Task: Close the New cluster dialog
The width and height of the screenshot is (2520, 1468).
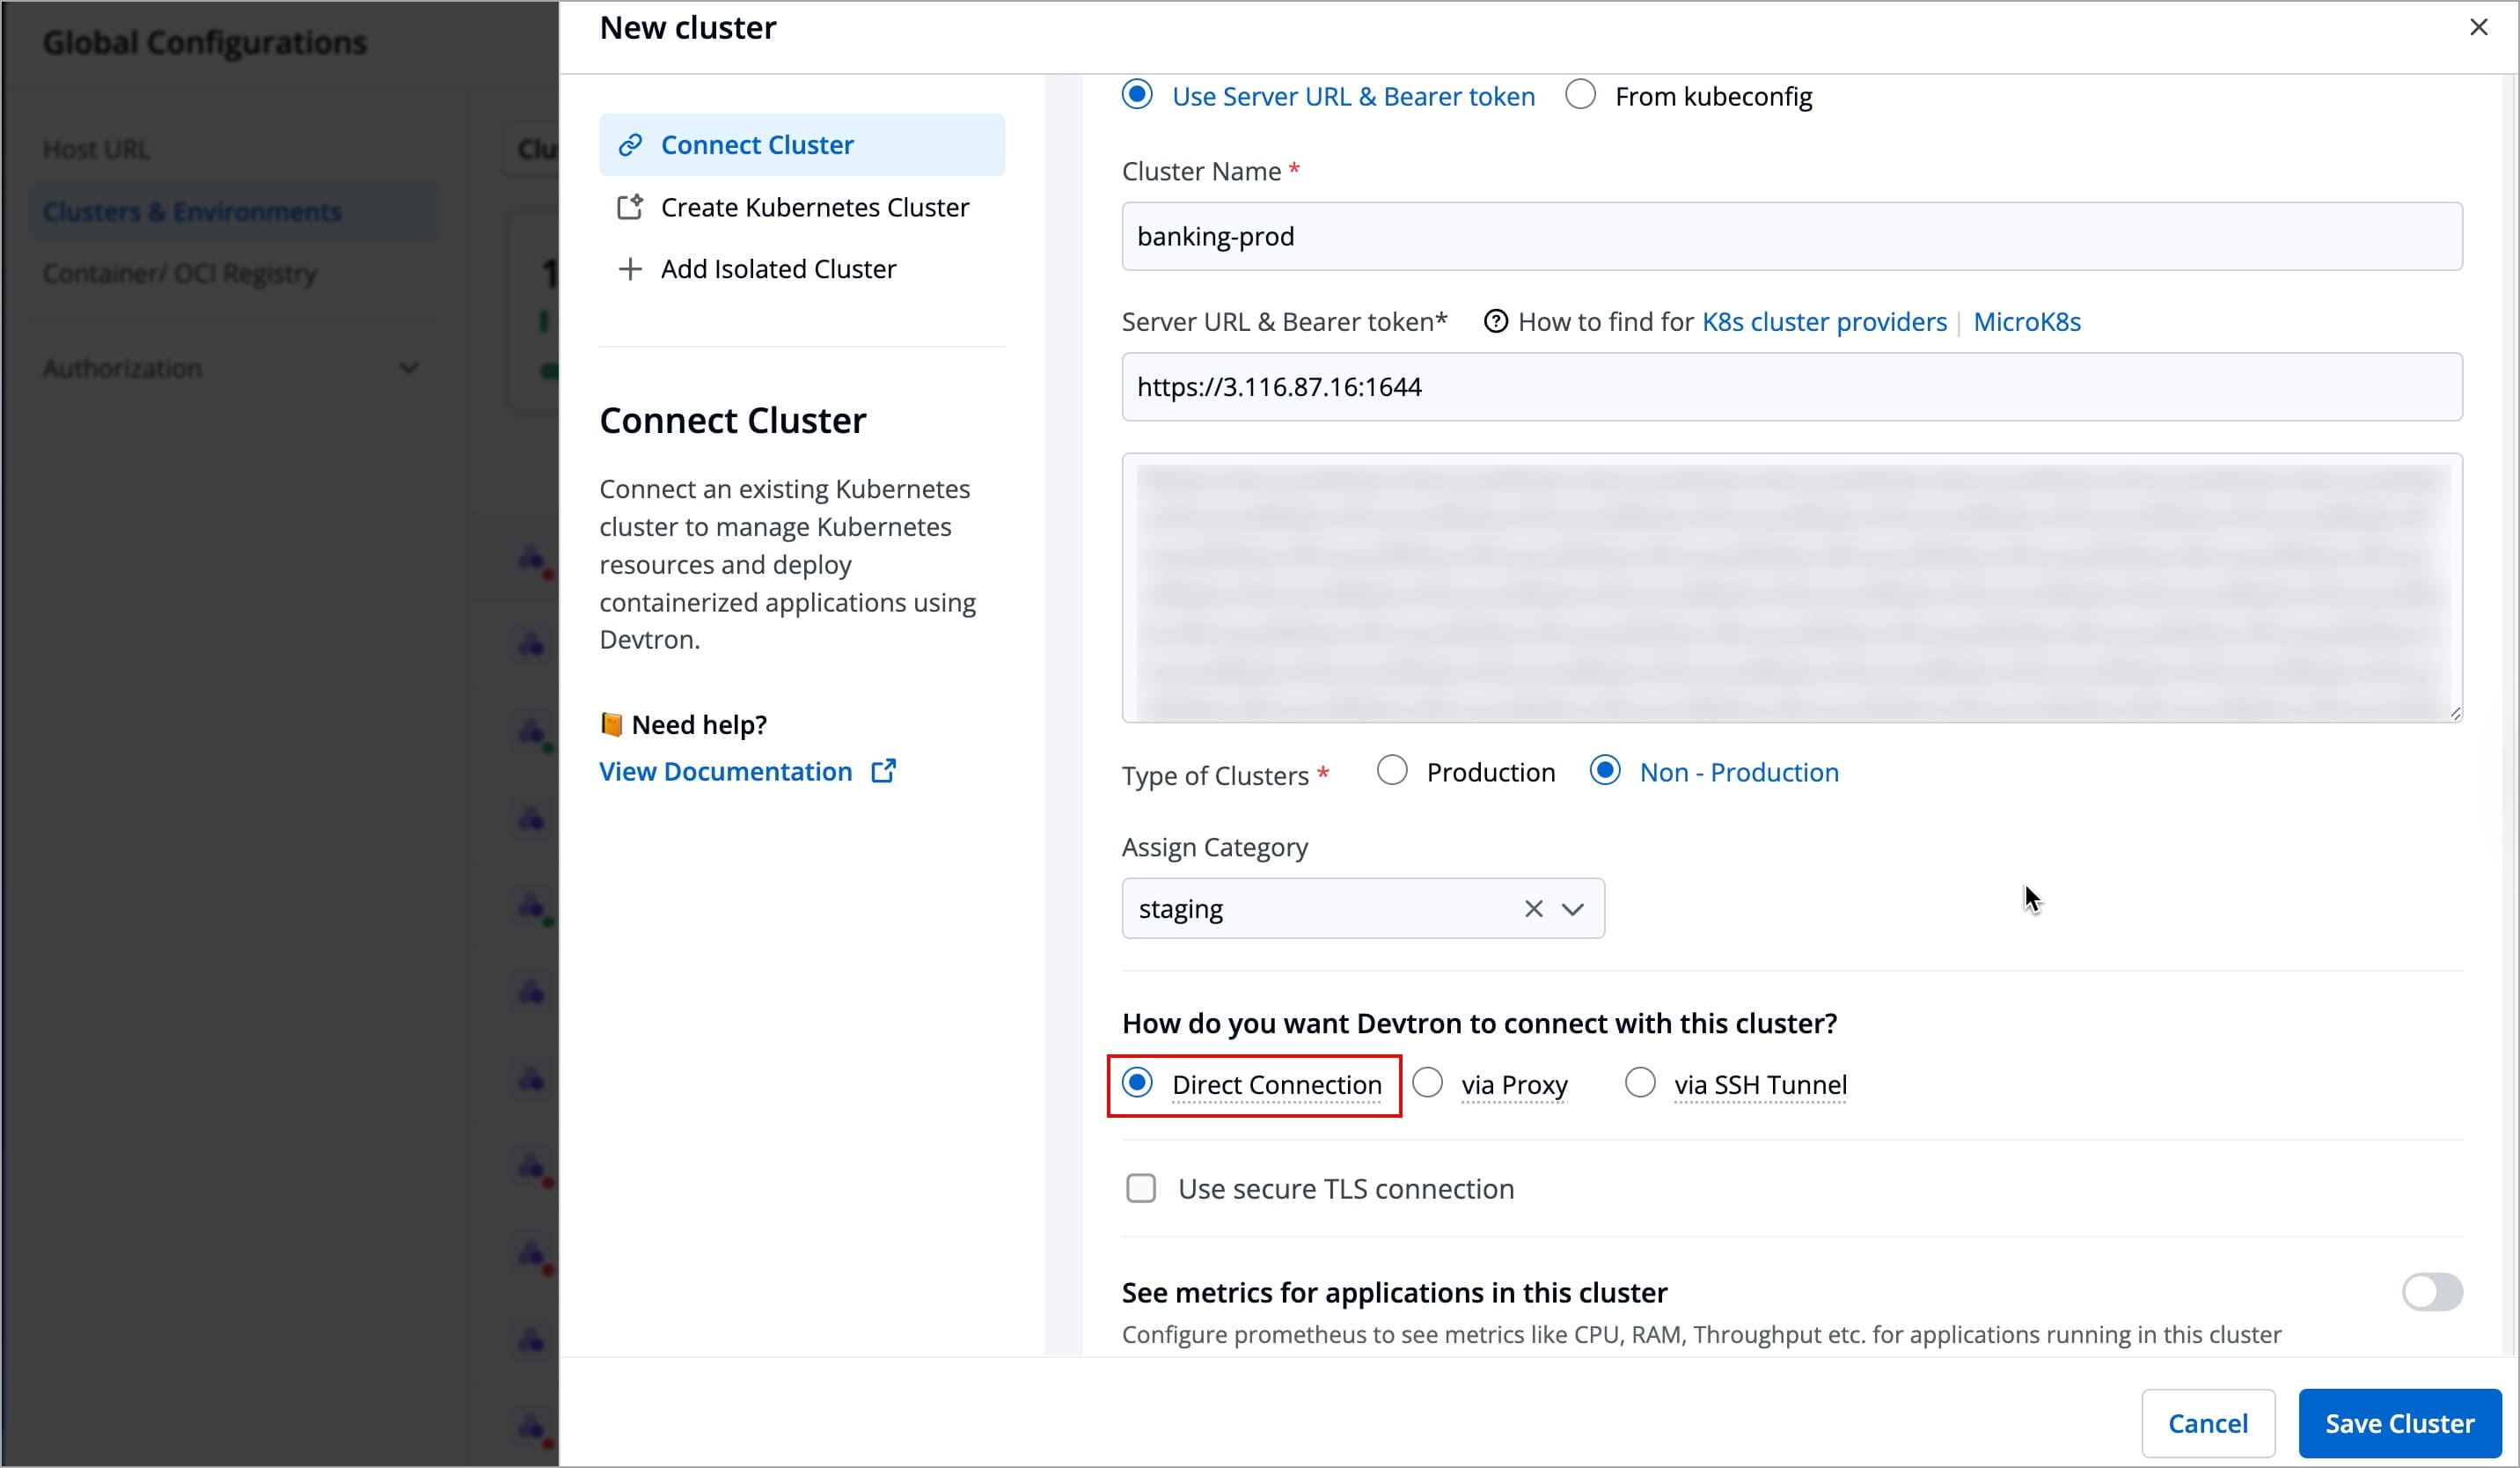Action: [x=2478, y=27]
